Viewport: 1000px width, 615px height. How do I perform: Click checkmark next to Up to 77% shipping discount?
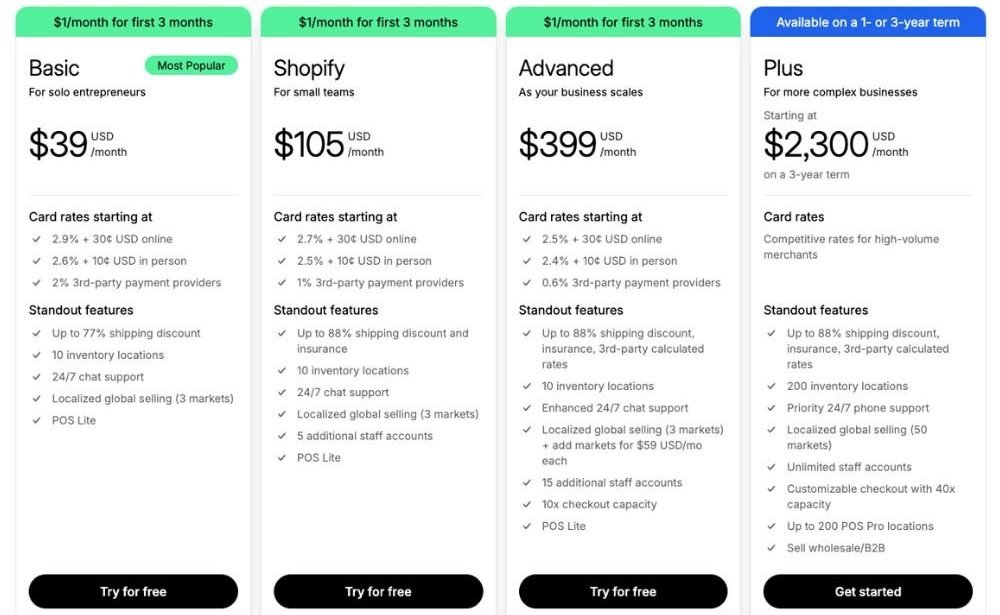[36, 333]
